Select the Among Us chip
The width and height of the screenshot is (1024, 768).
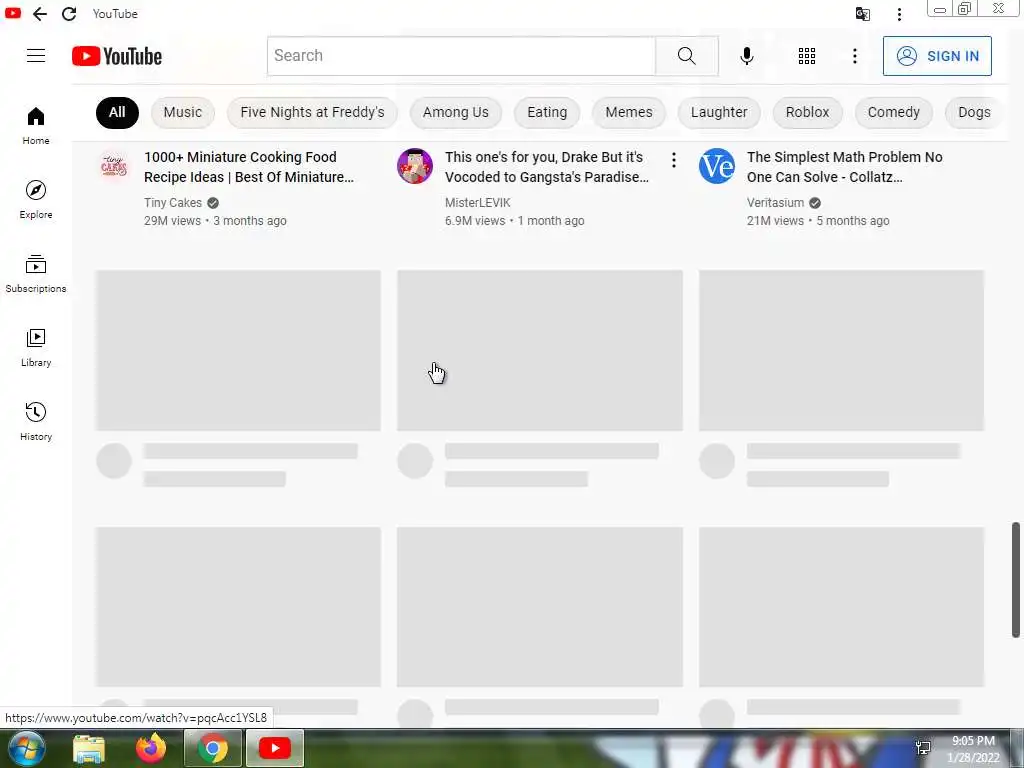tap(455, 112)
